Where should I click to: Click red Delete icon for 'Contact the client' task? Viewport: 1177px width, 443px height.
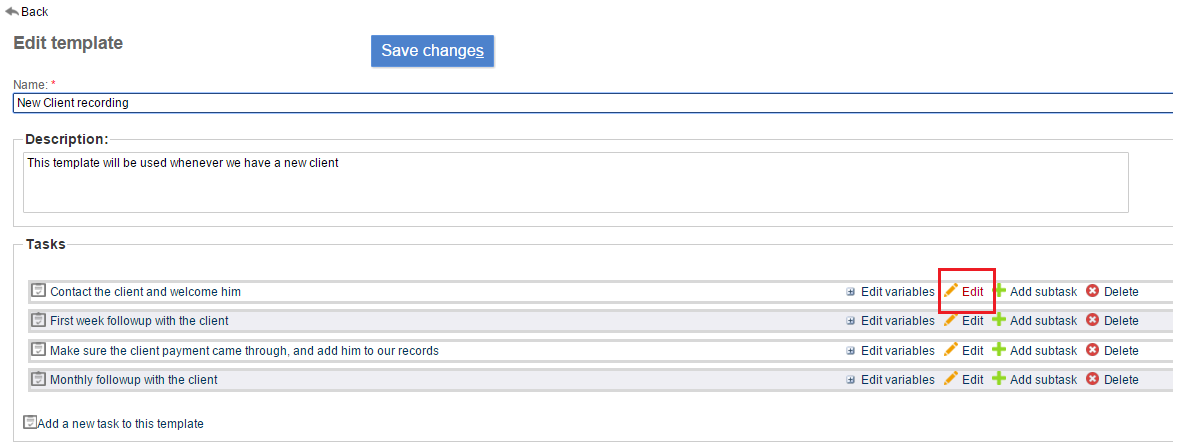tap(1092, 291)
